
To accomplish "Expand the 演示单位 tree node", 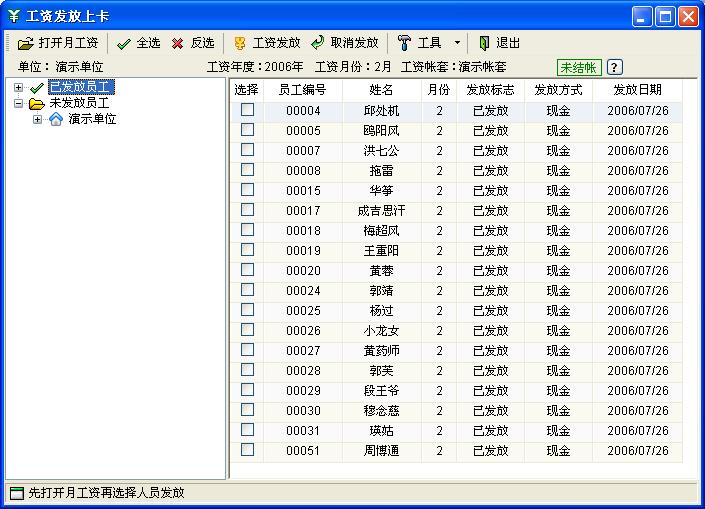I will 37,120.
